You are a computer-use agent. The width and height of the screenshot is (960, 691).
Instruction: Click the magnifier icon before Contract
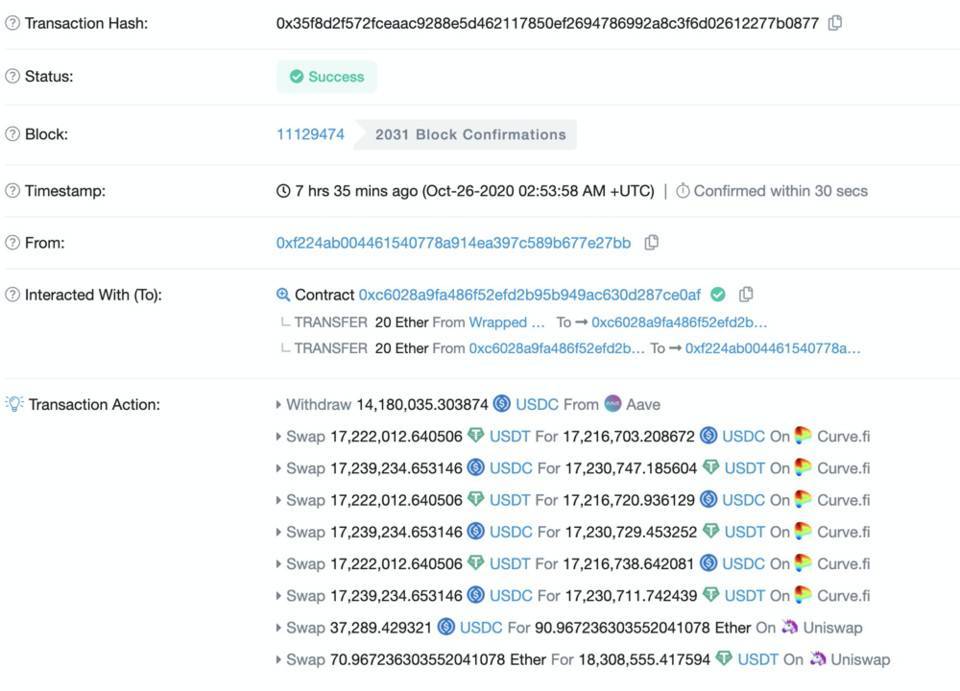(283, 295)
